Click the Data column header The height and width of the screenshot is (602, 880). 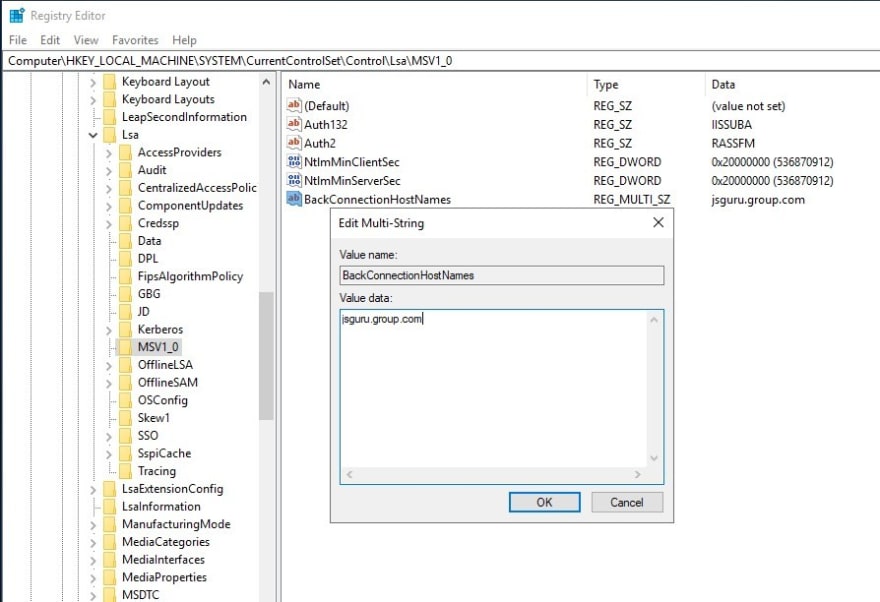pyautogui.click(x=792, y=85)
